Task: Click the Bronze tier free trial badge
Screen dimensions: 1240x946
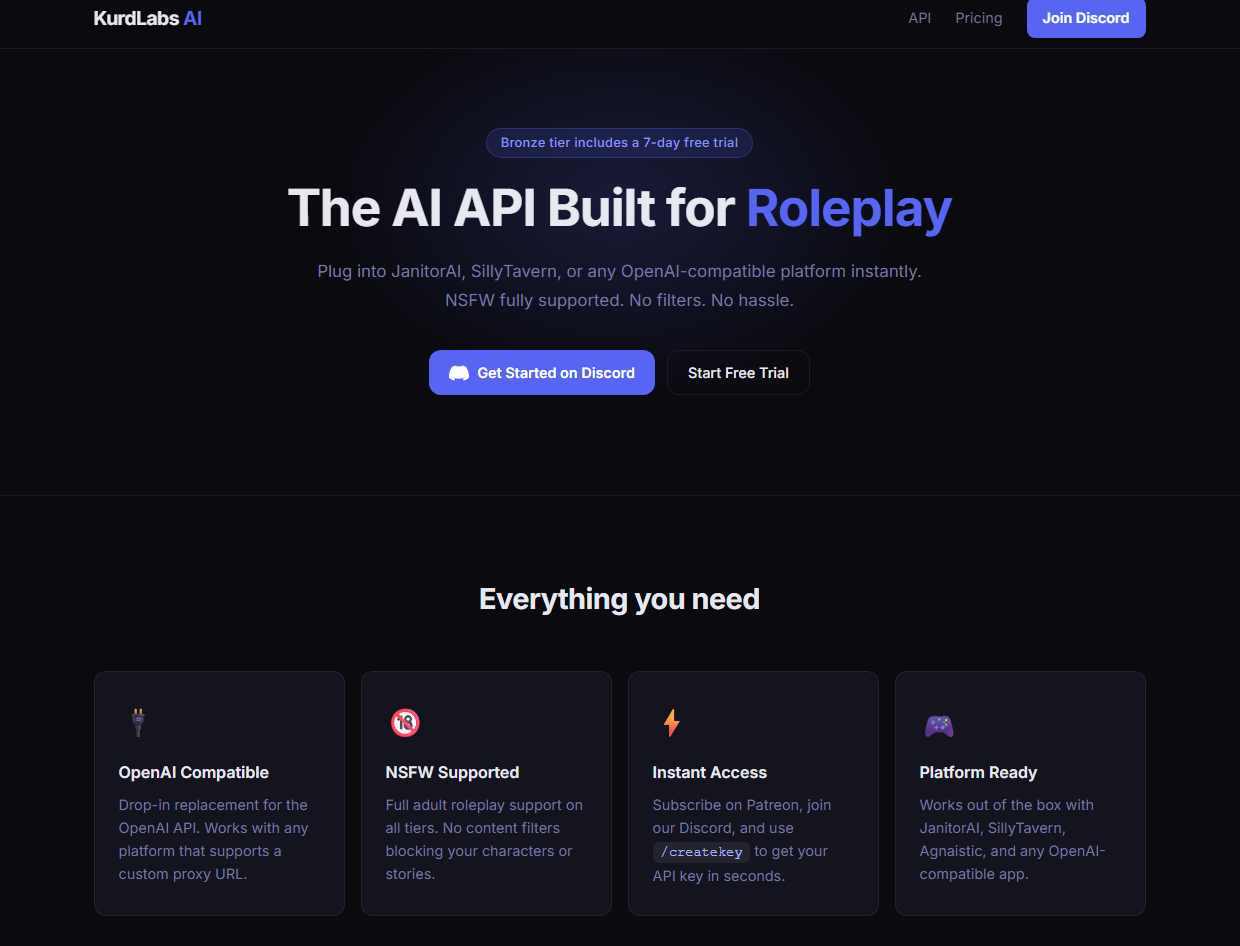Action: point(619,142)
